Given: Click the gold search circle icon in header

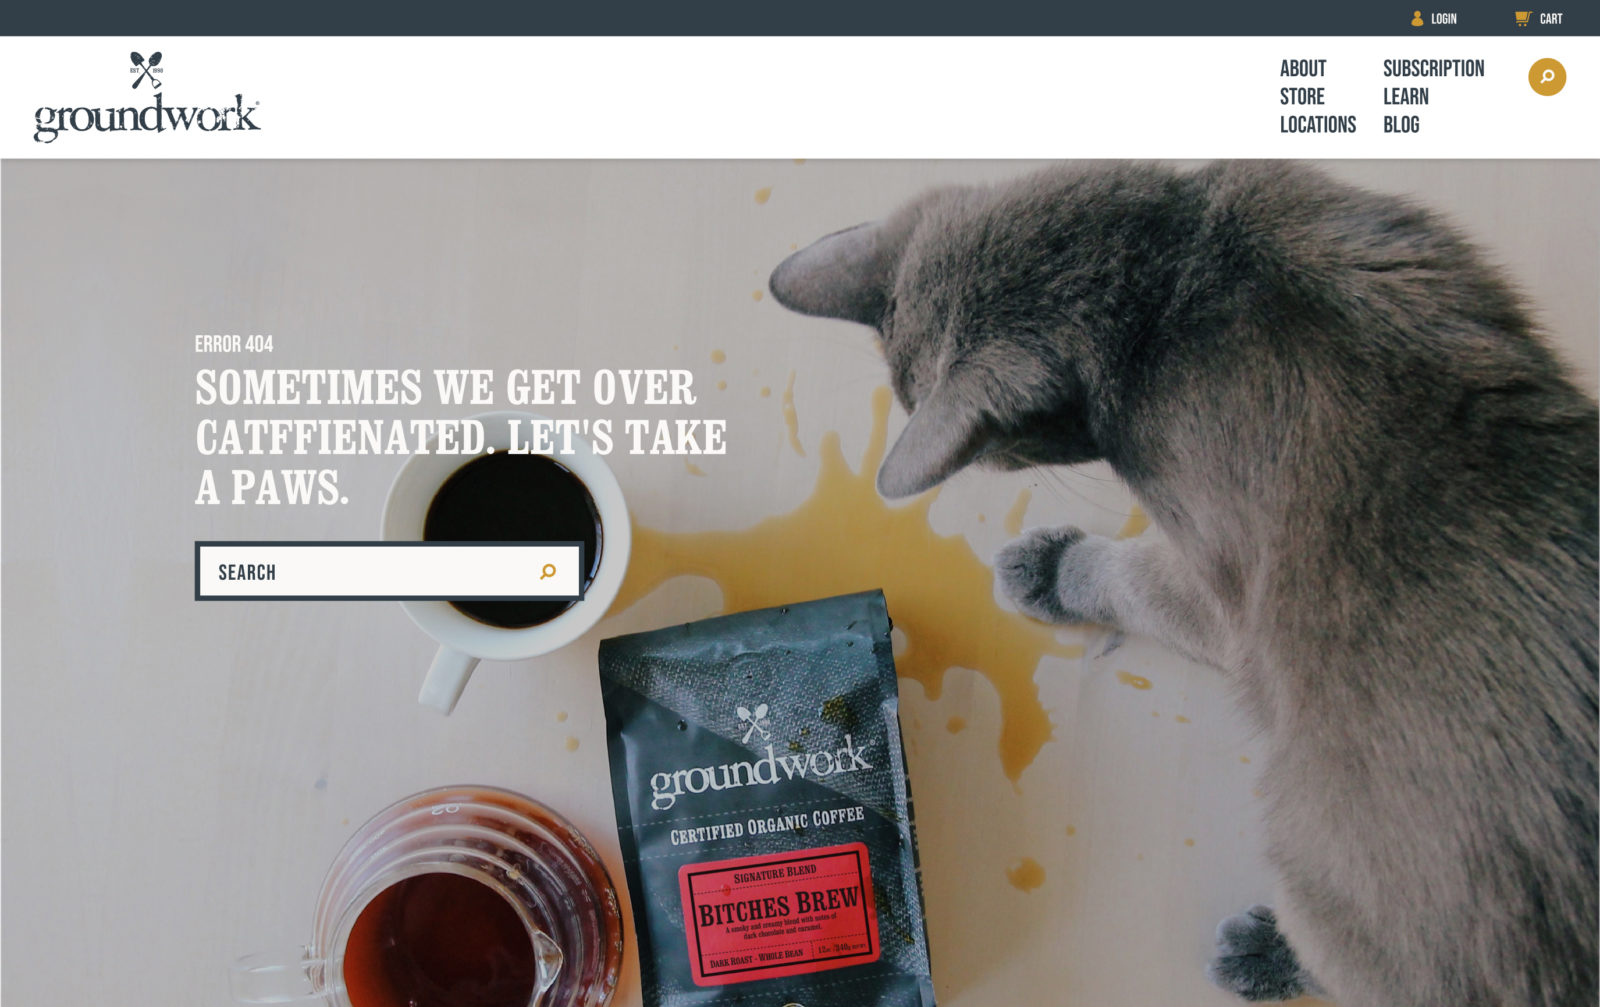Looking at the screenshot, I should pyautogui.click(x=1546, y=77).
